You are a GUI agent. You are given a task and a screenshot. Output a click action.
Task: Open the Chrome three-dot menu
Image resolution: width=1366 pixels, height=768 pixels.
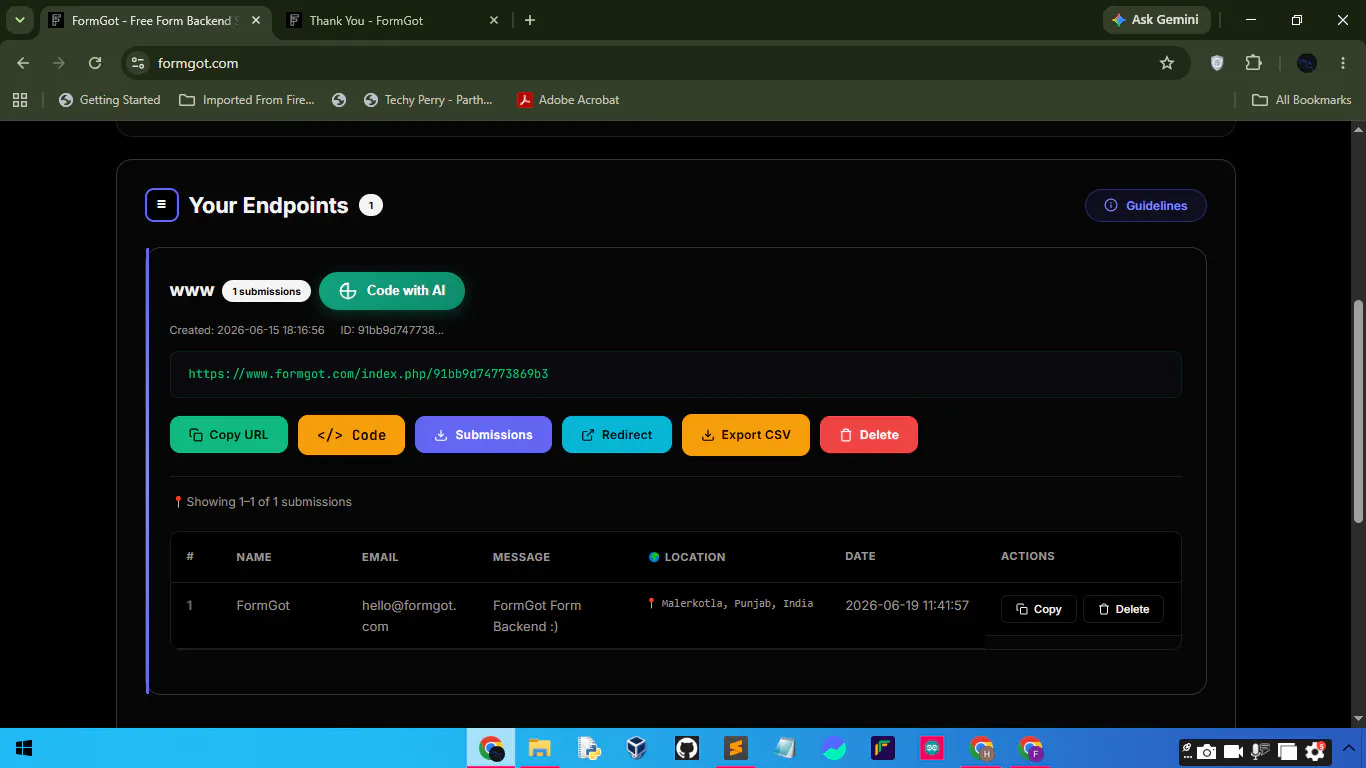(1343, 63)
